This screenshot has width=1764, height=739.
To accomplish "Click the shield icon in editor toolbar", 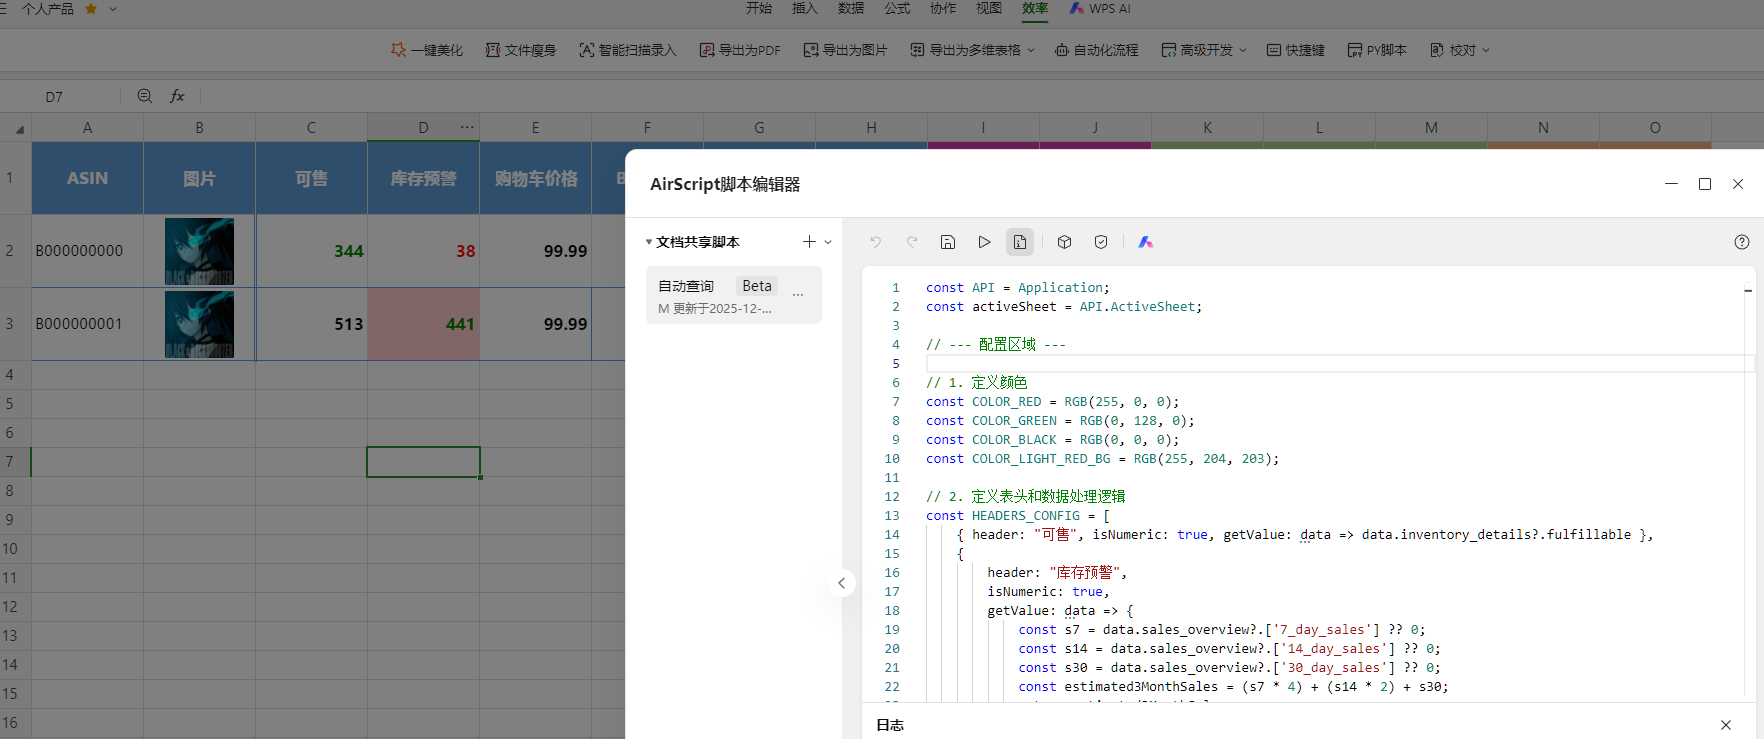I will [x=1101, y=242].
